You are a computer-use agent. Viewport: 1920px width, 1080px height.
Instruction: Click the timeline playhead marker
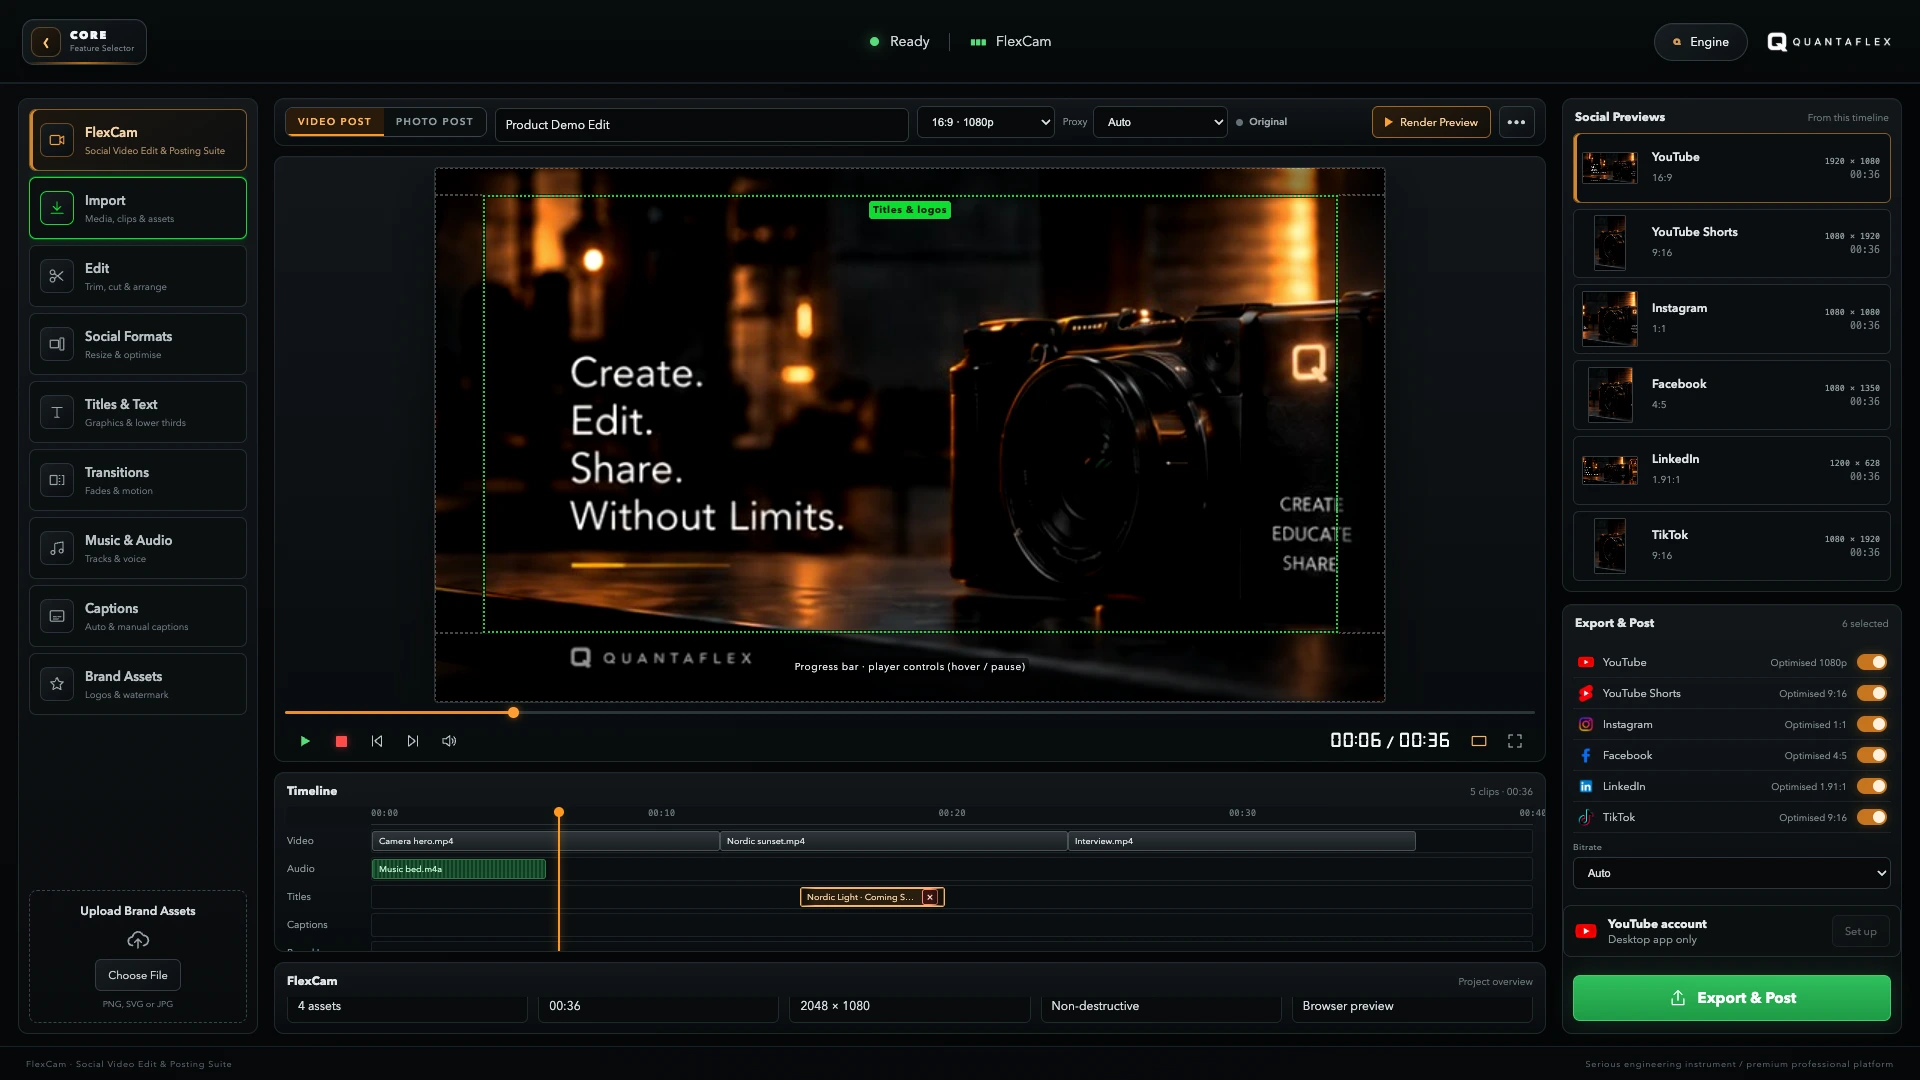click(x=559, y=812)
